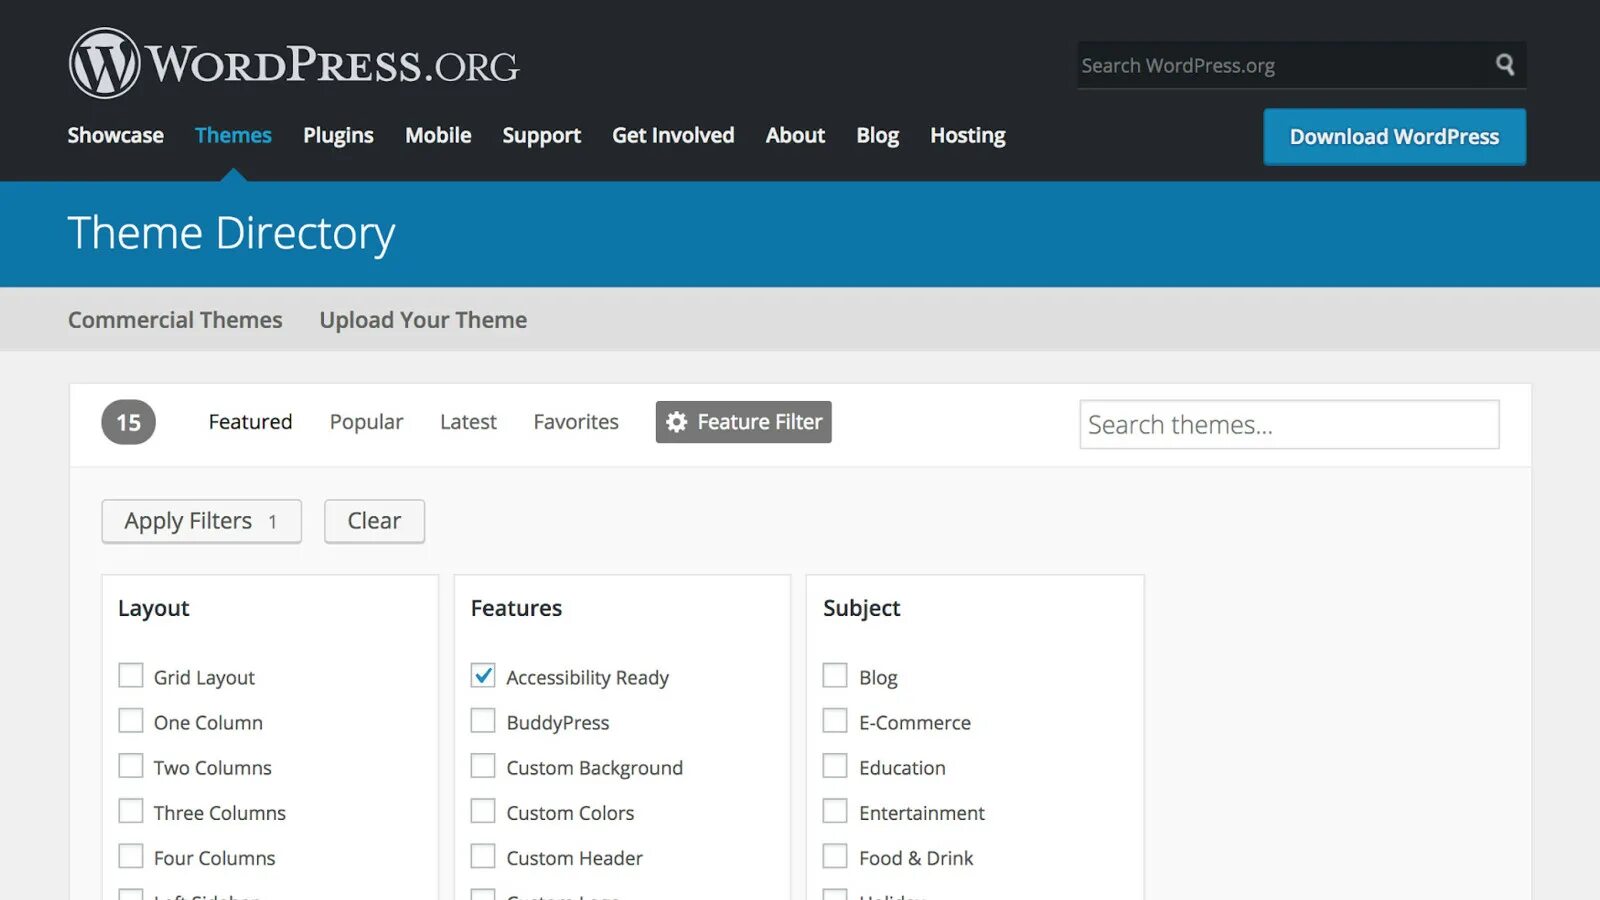
Task: Click the magnifying glass search icon
Action: click(1505, 65)
